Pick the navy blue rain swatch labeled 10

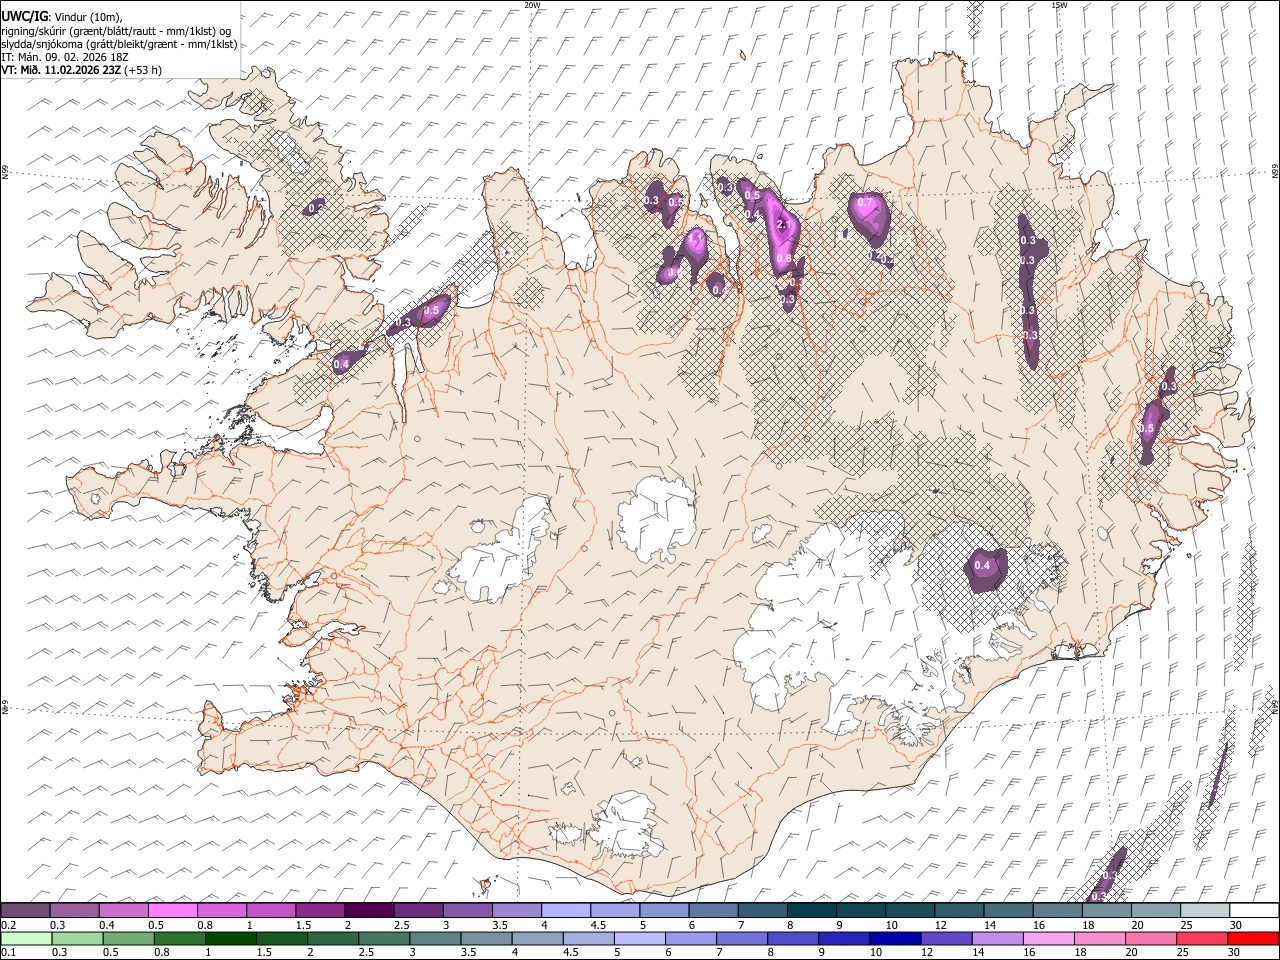click(895, 938)
